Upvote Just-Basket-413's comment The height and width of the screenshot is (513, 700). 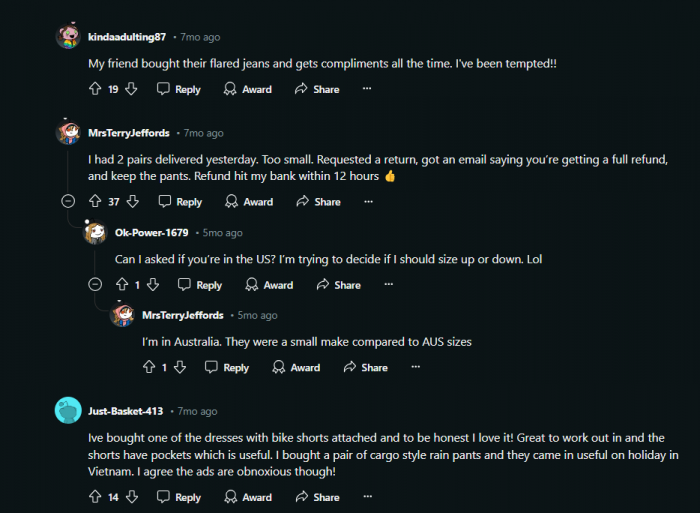[95, 497]
